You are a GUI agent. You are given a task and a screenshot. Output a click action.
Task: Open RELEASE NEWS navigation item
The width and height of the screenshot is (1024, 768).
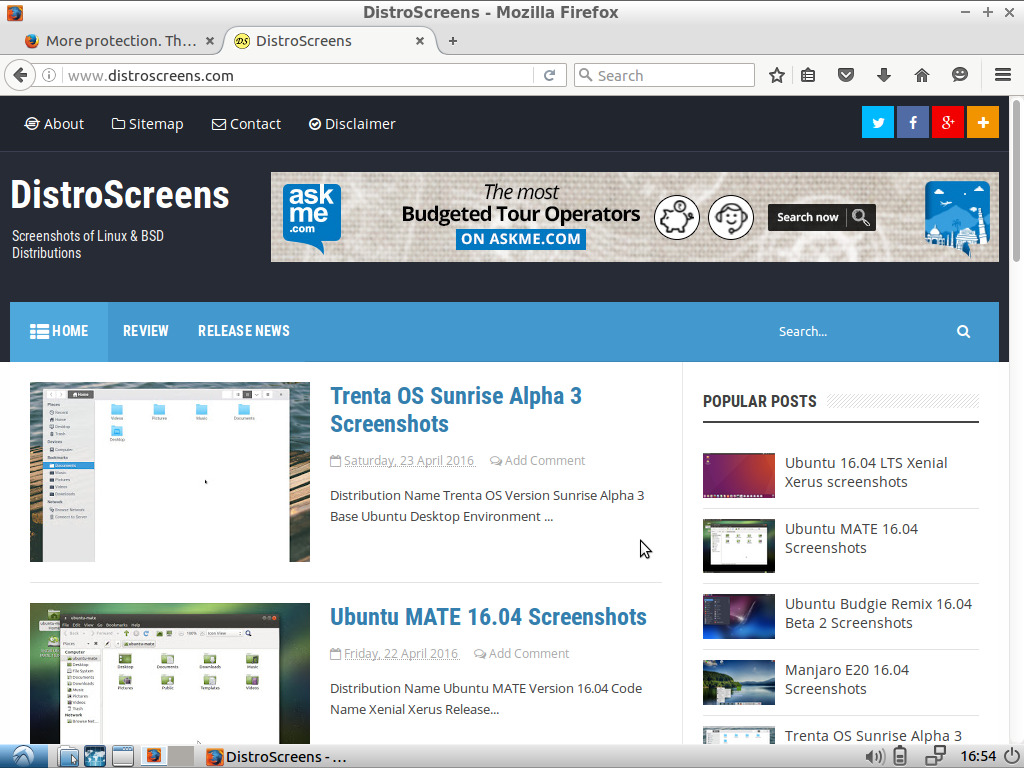[244, 331]
